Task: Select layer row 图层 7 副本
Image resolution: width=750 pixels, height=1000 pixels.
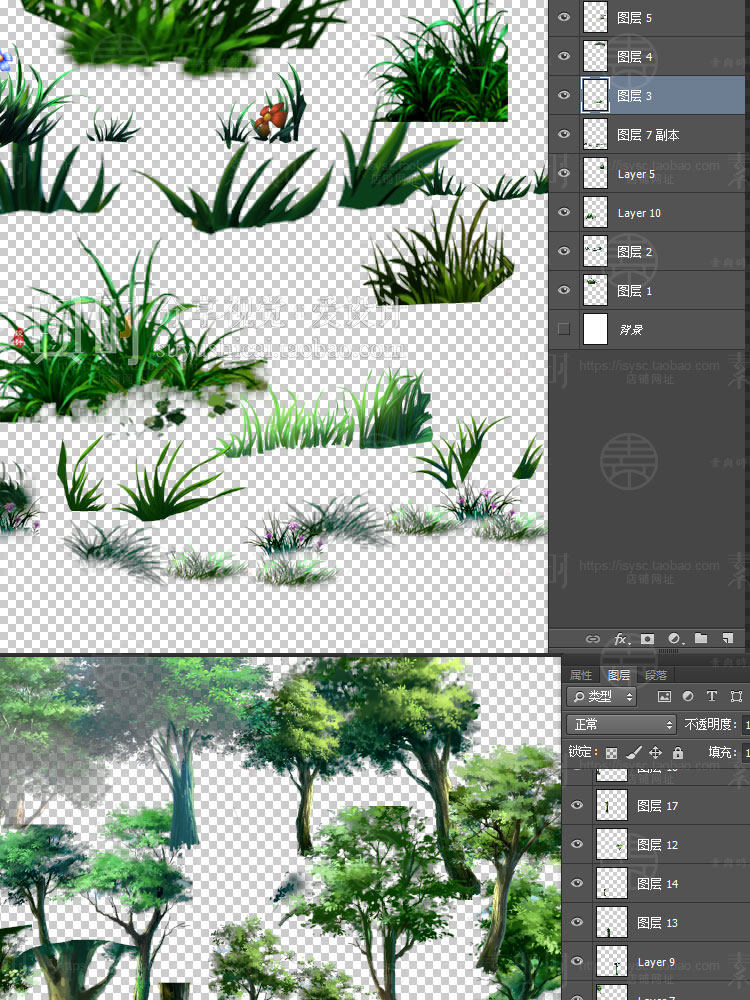Action: [649, 134]
